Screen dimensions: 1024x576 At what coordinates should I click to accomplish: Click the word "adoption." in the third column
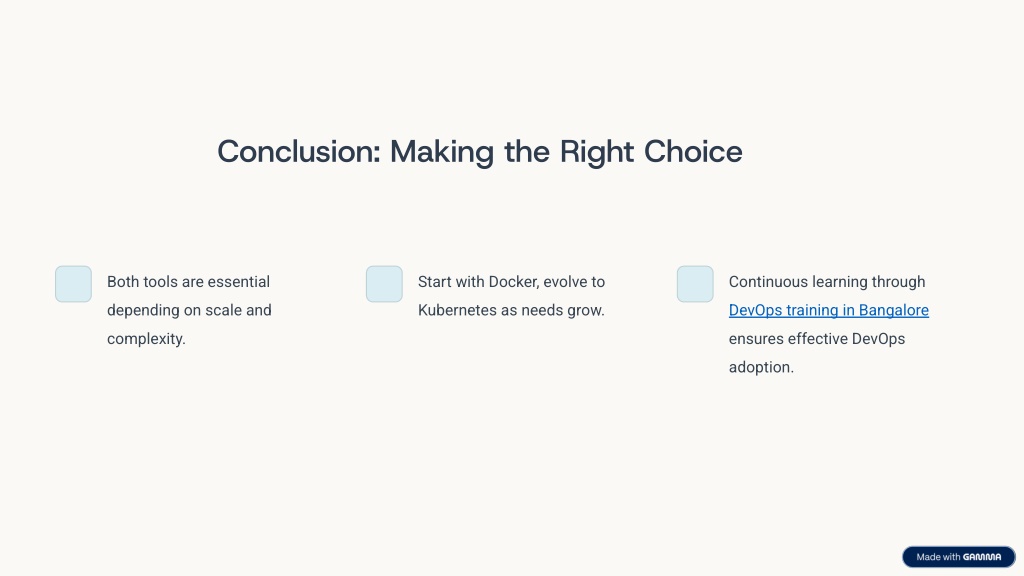pyautogui.click(x=761, y=367)
